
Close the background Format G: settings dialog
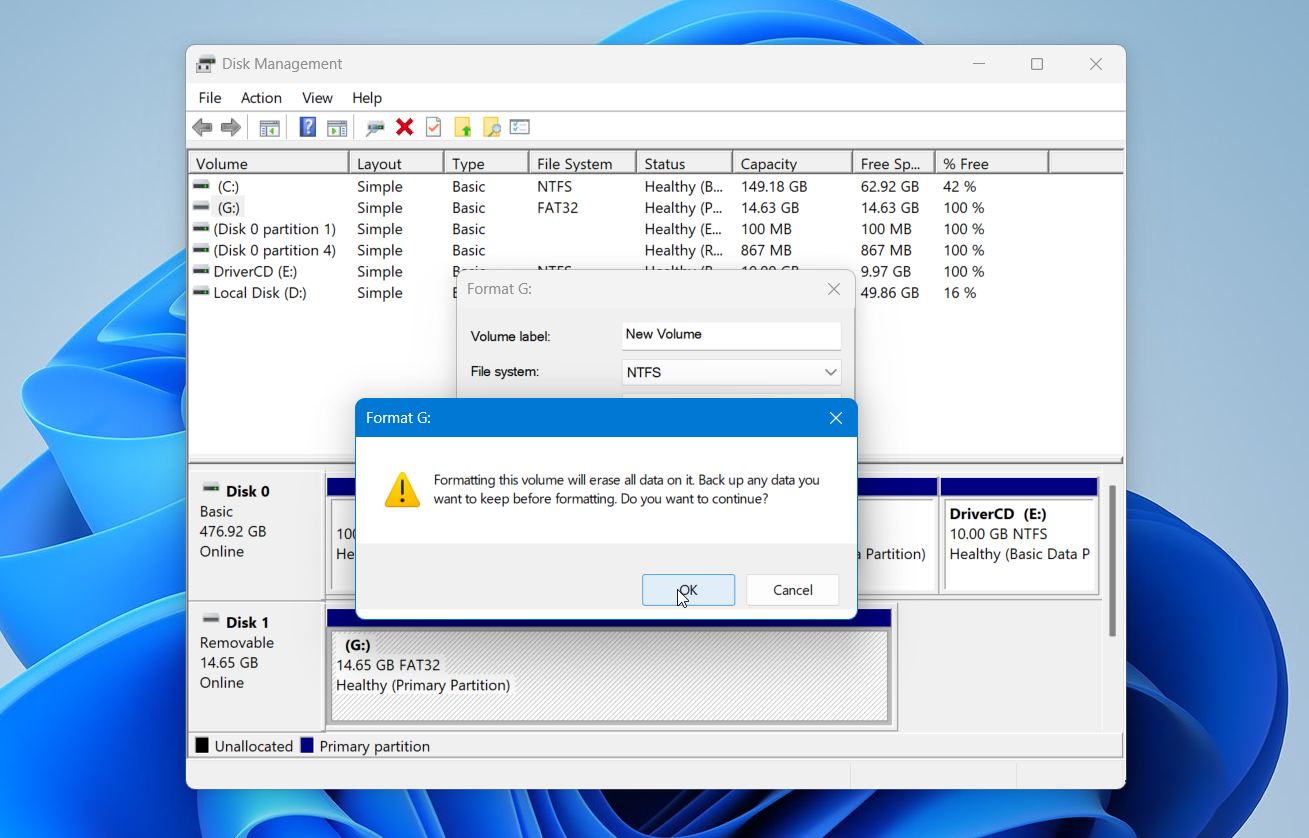tap(834, 289)
